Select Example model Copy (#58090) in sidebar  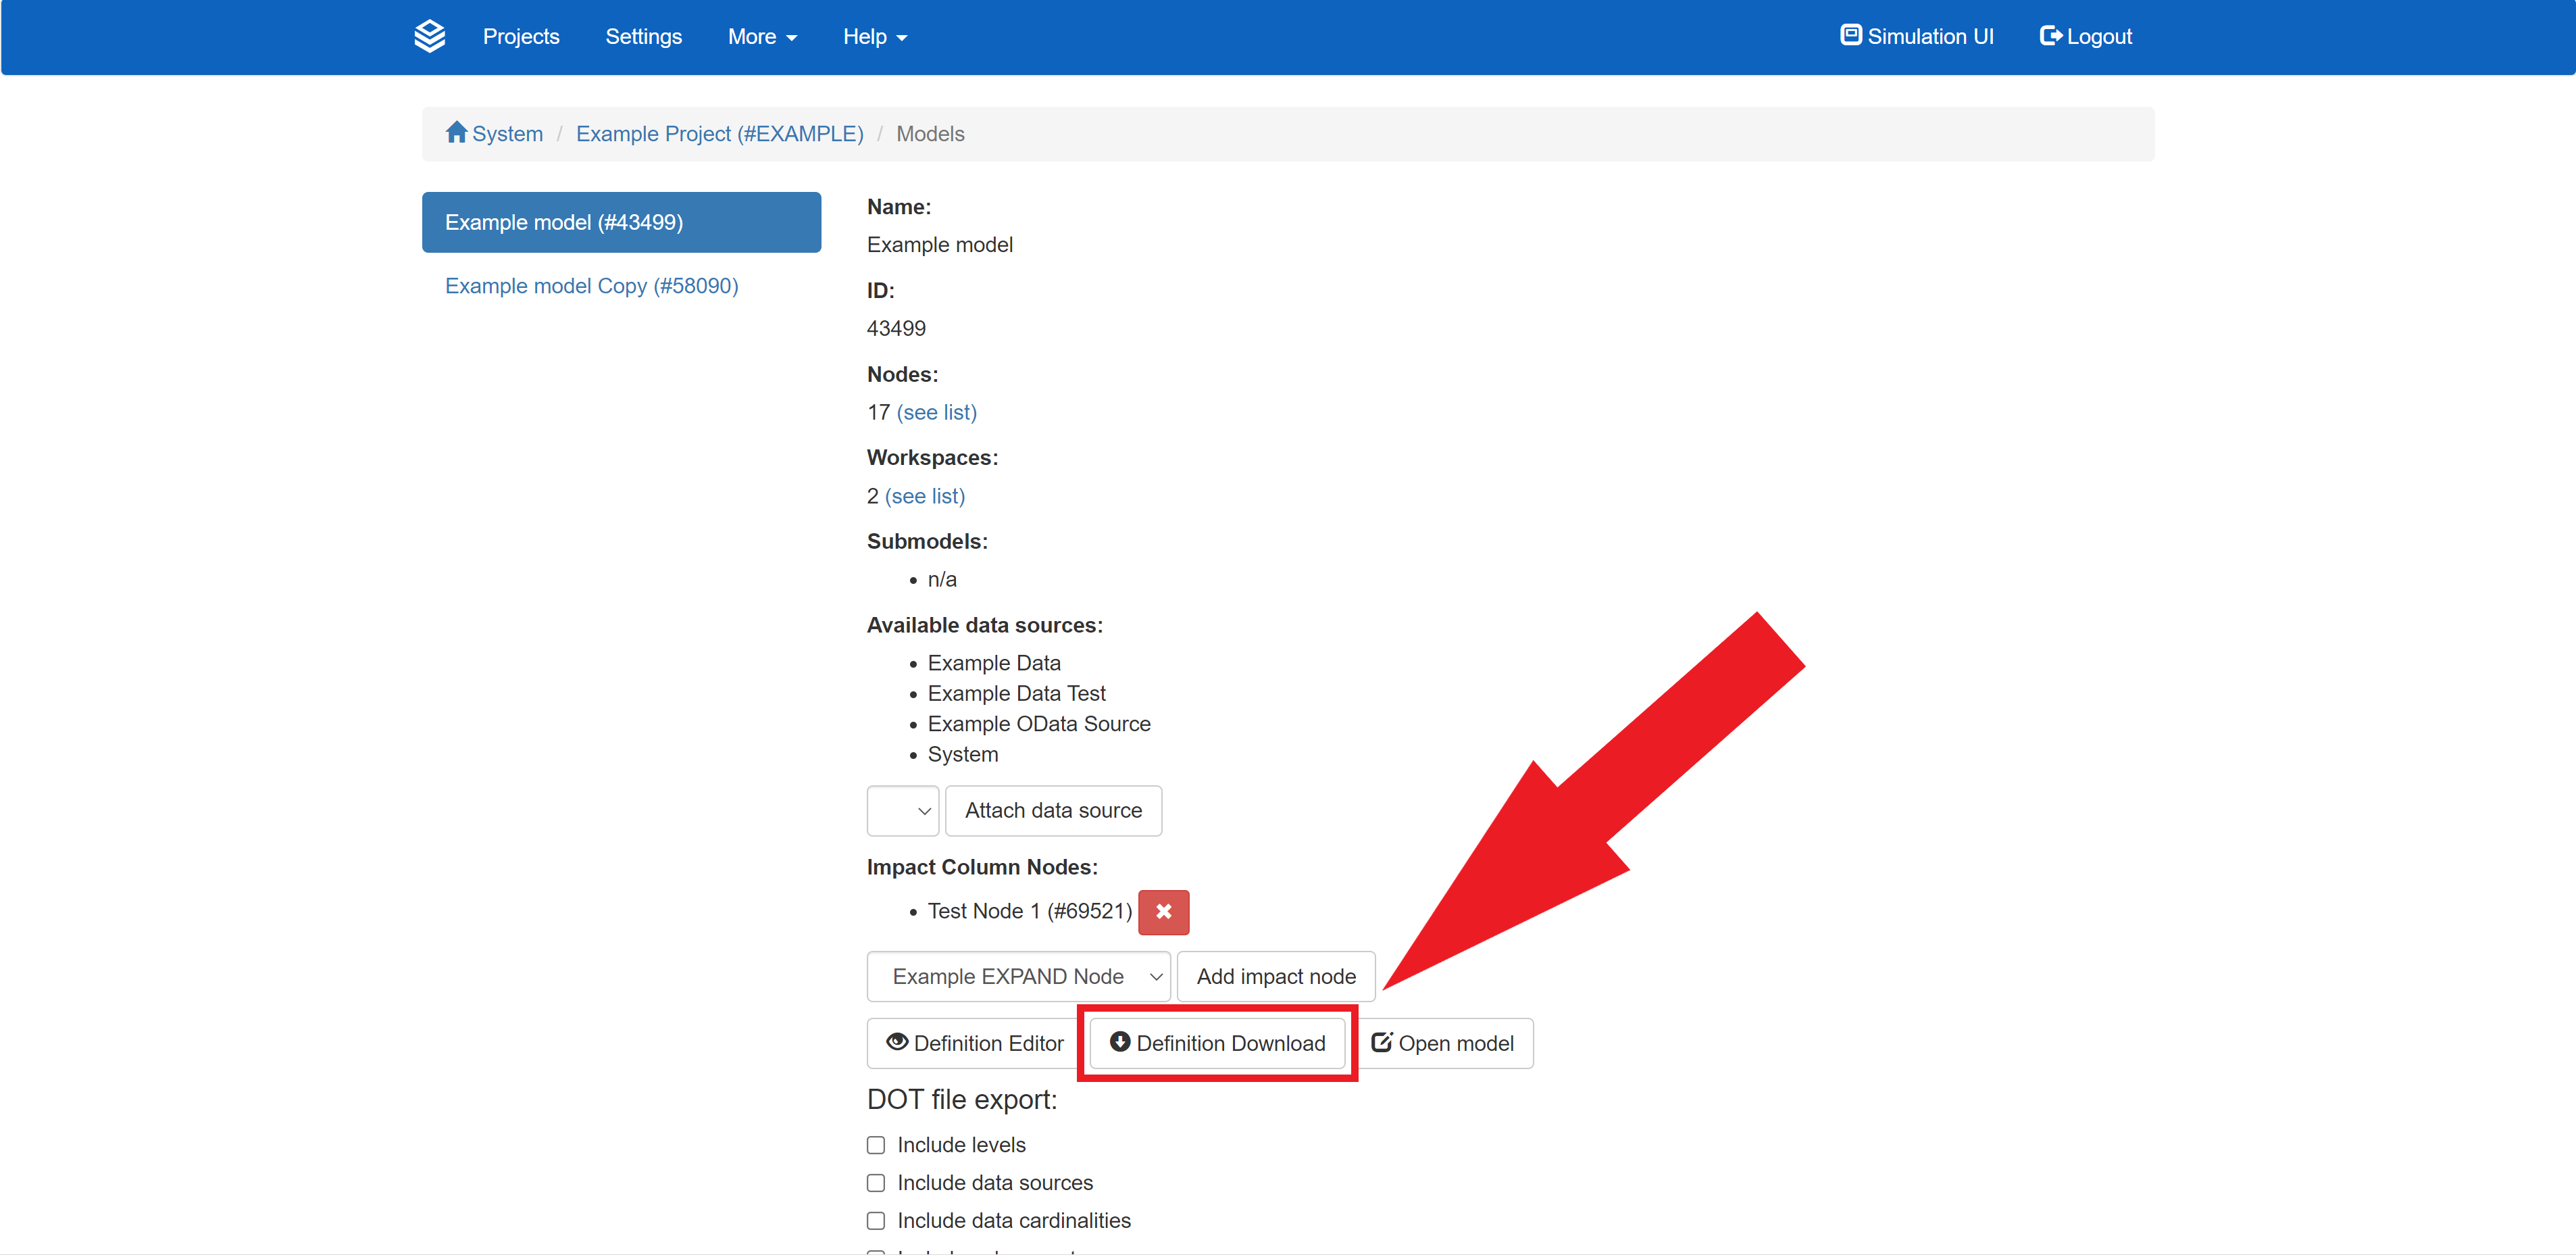[x=591, y=286]
